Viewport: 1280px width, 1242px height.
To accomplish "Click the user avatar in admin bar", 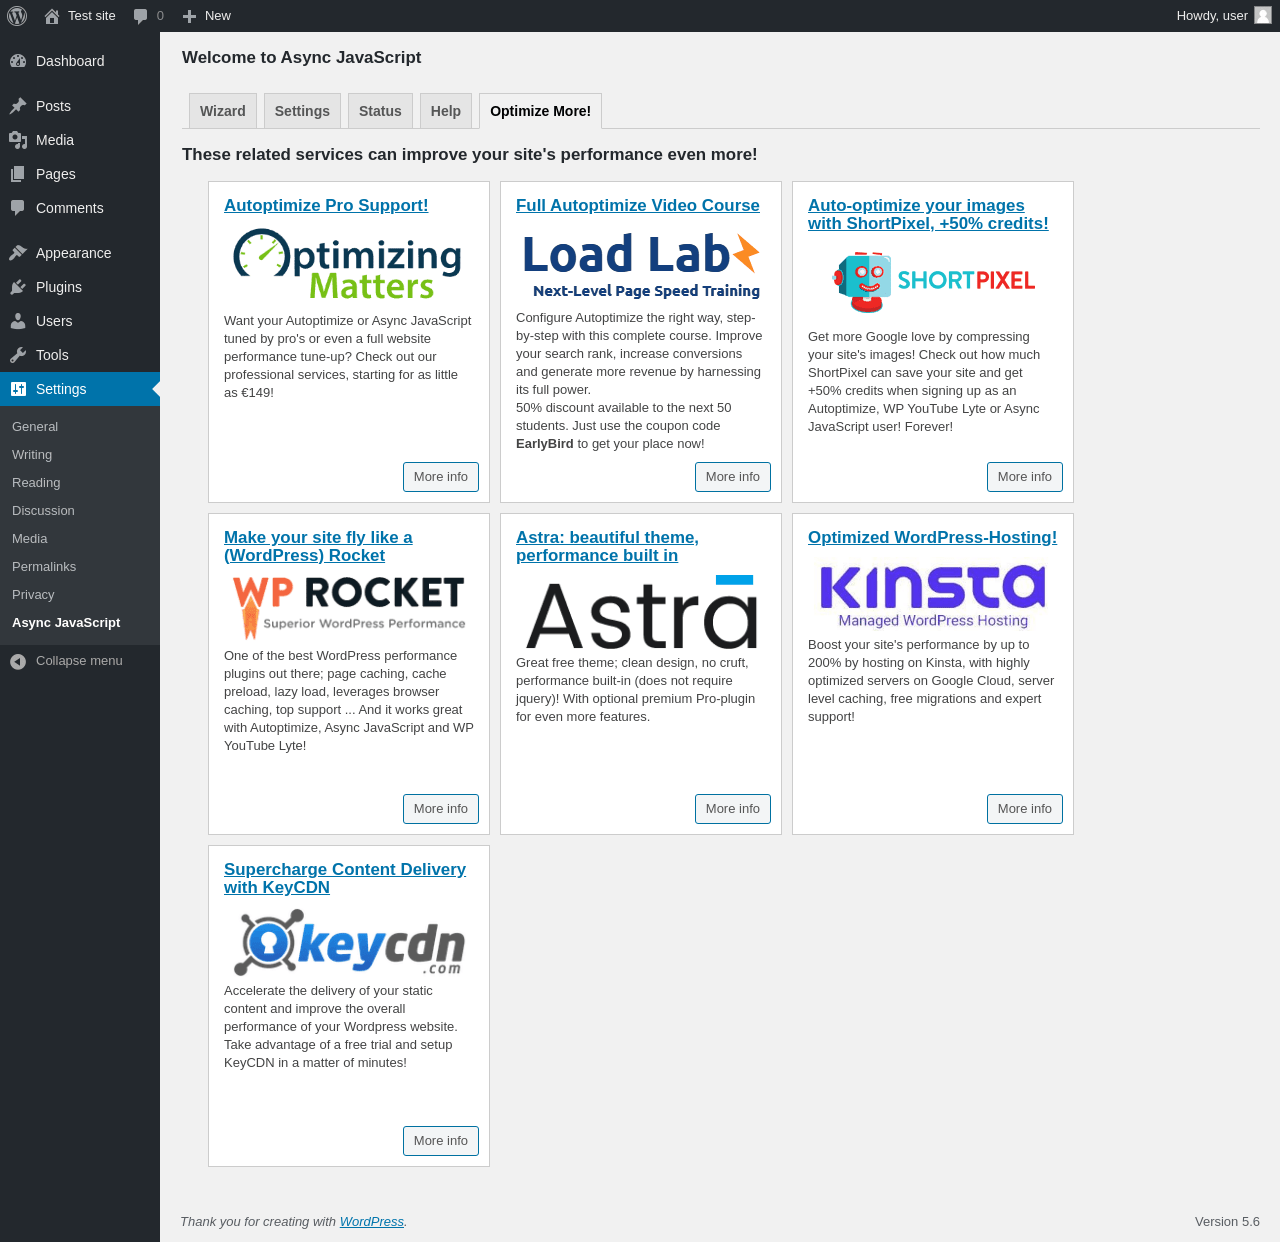I will (1263, 16).
